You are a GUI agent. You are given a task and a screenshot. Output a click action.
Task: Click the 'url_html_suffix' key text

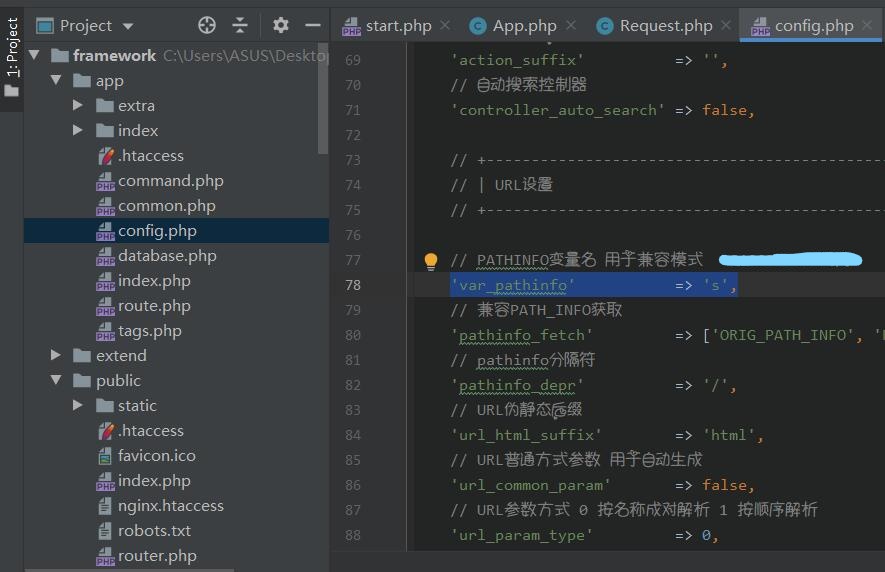pyautogui.click(x=526, y=435)
